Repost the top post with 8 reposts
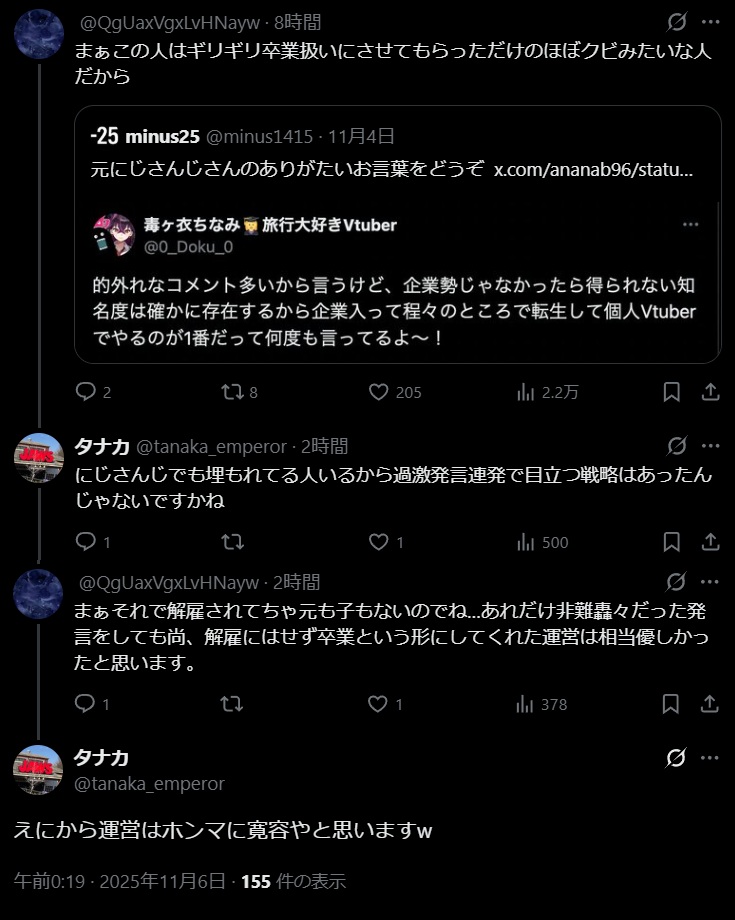Screen dimensions: 735x920 [x=232, y=392]
